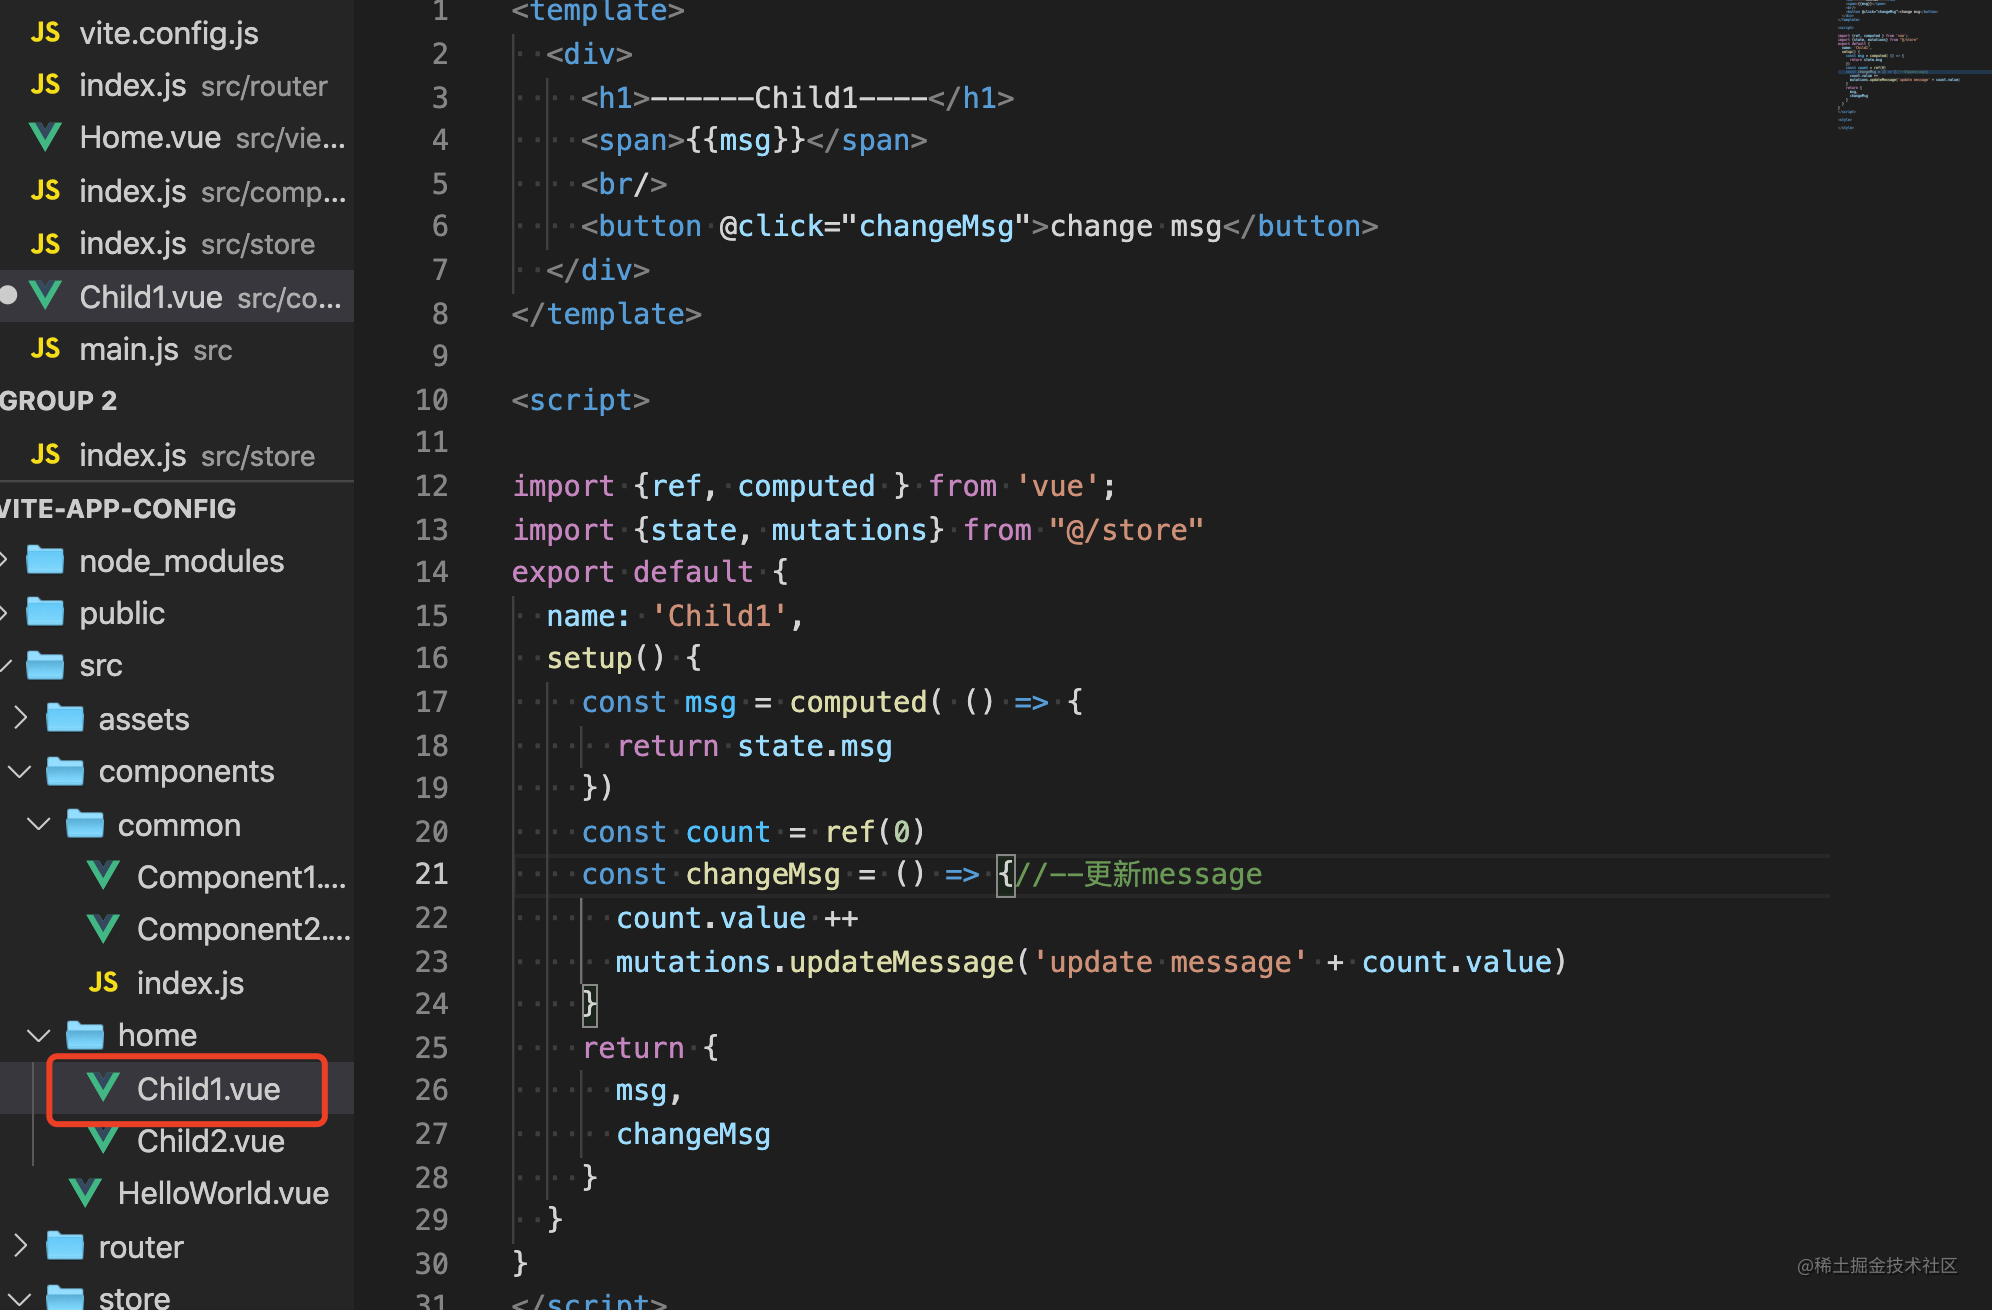
Task: Open Child2.vue in the file tree
Action: [x=210, y=1141]
